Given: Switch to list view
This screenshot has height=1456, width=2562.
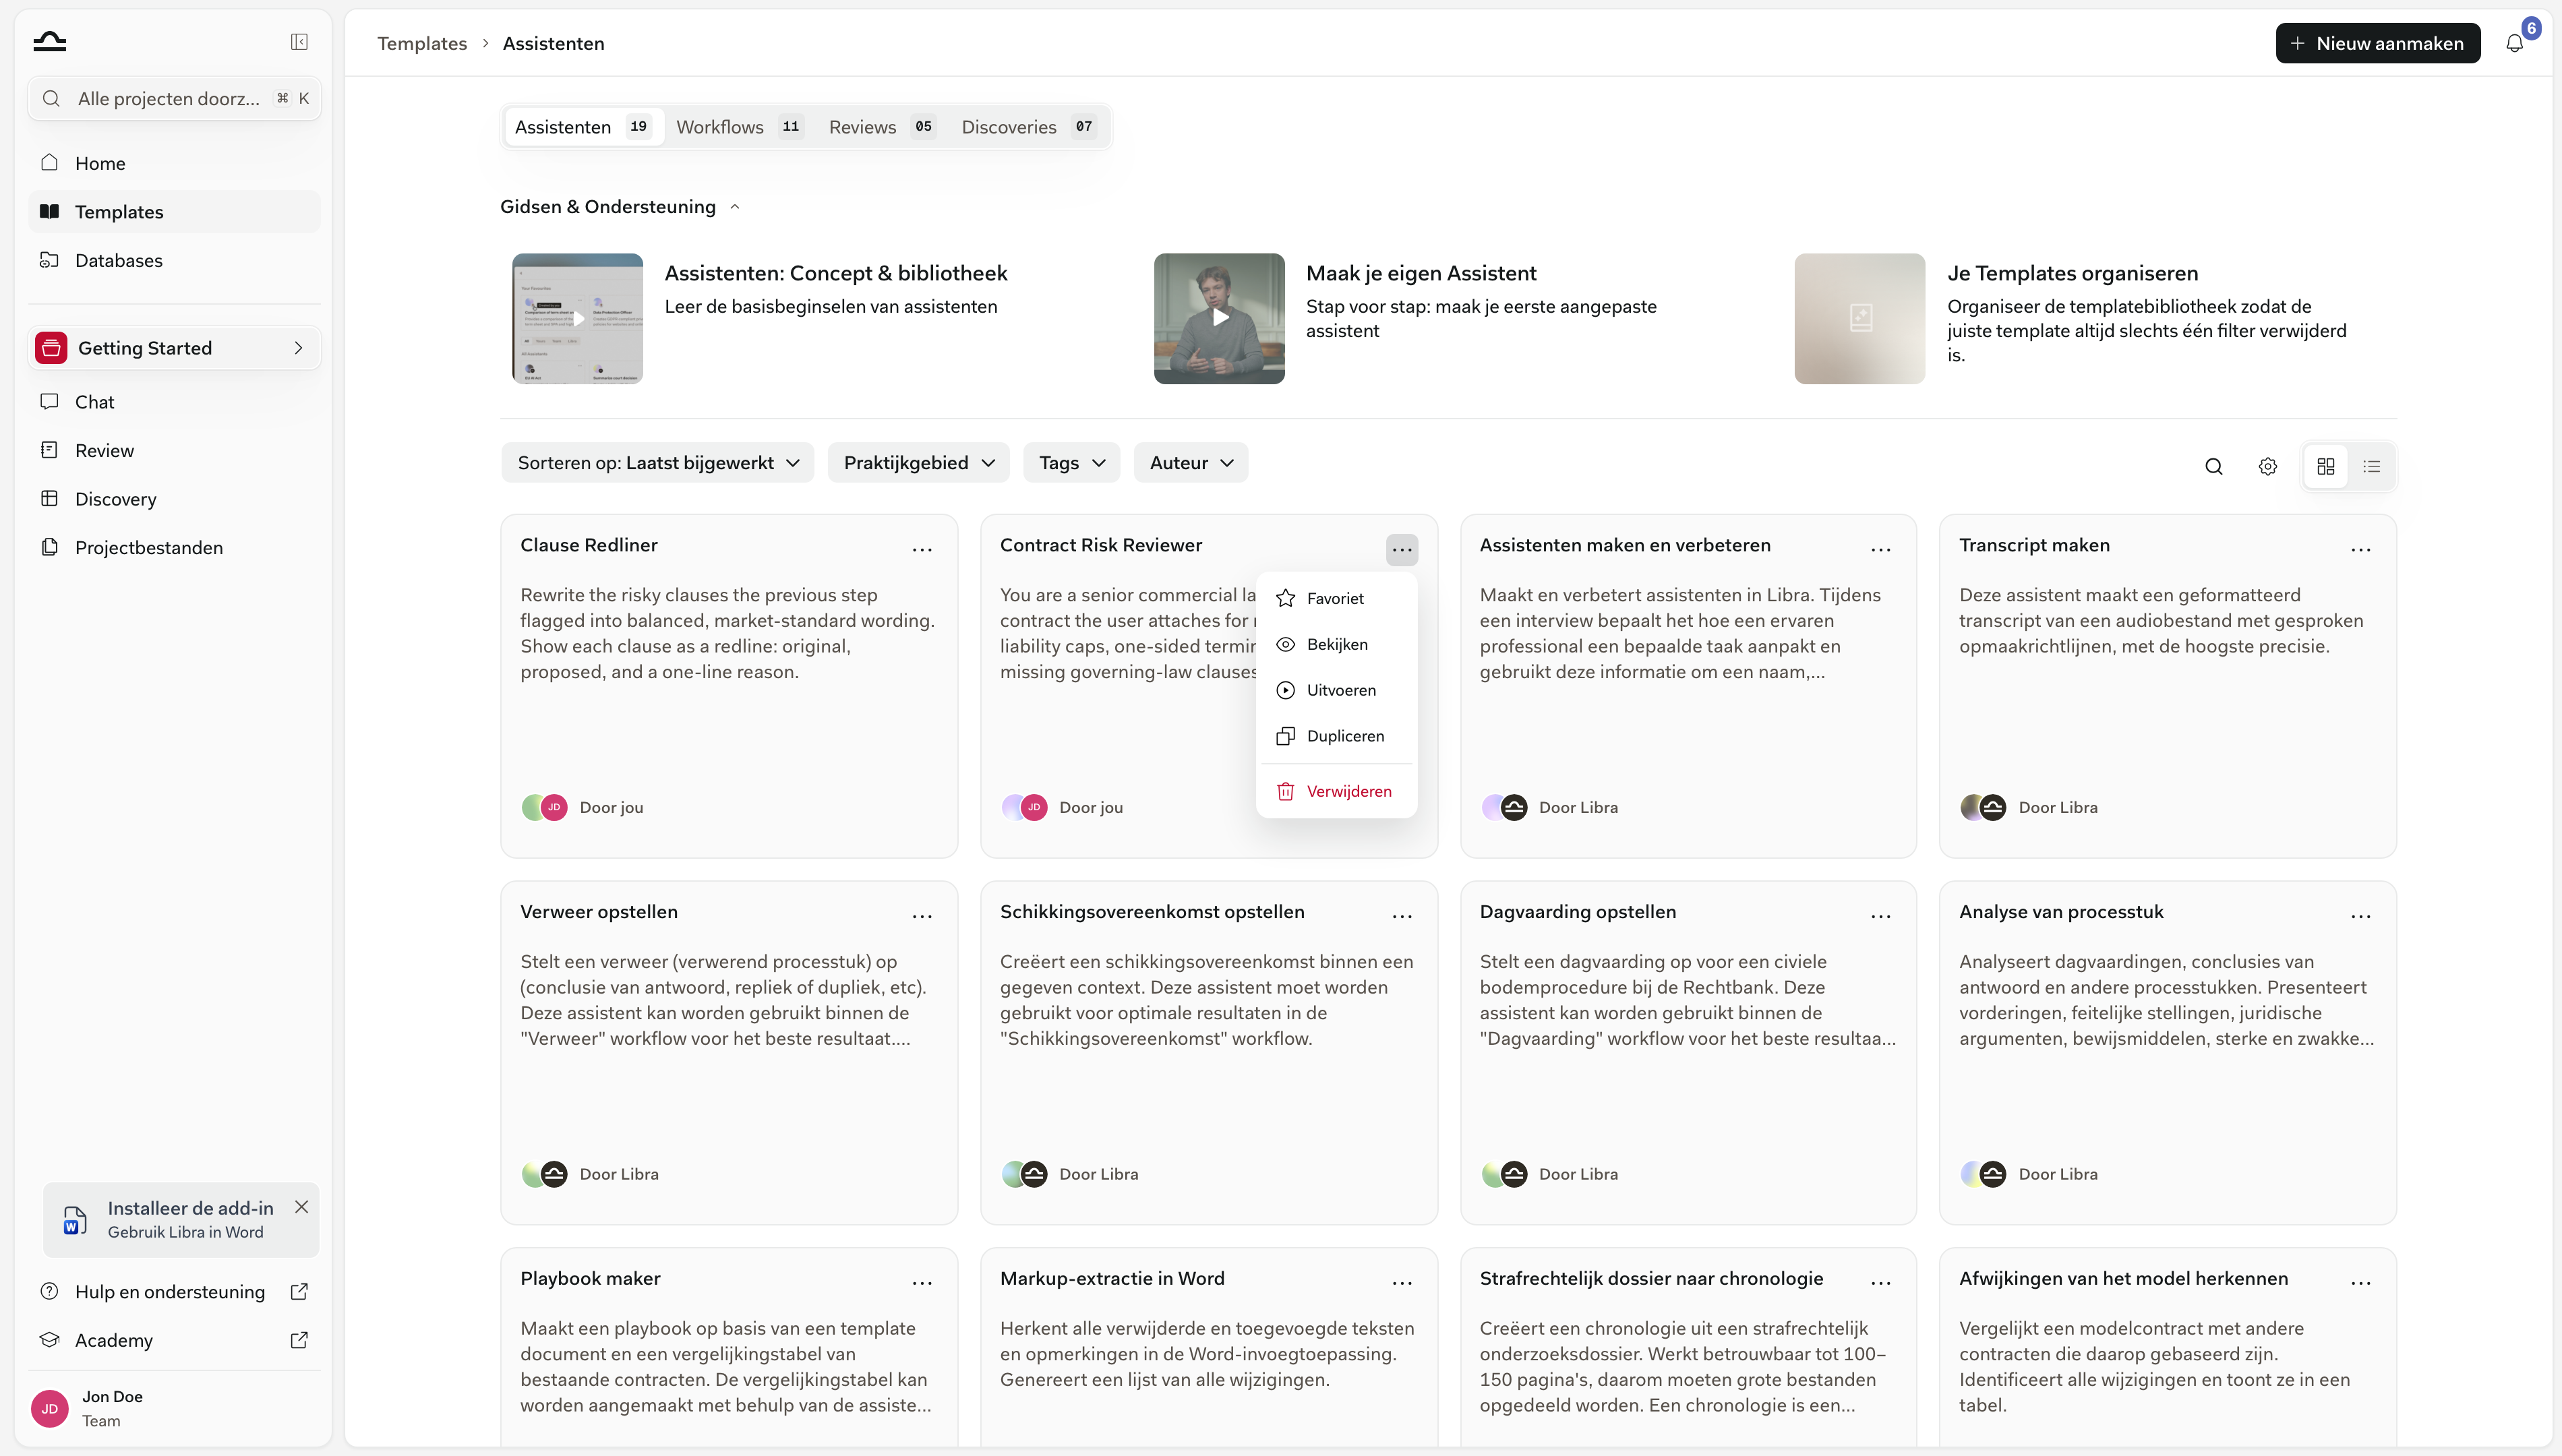Looking at the screenshot, I should pyautogui.click(x=2372, y=466).
